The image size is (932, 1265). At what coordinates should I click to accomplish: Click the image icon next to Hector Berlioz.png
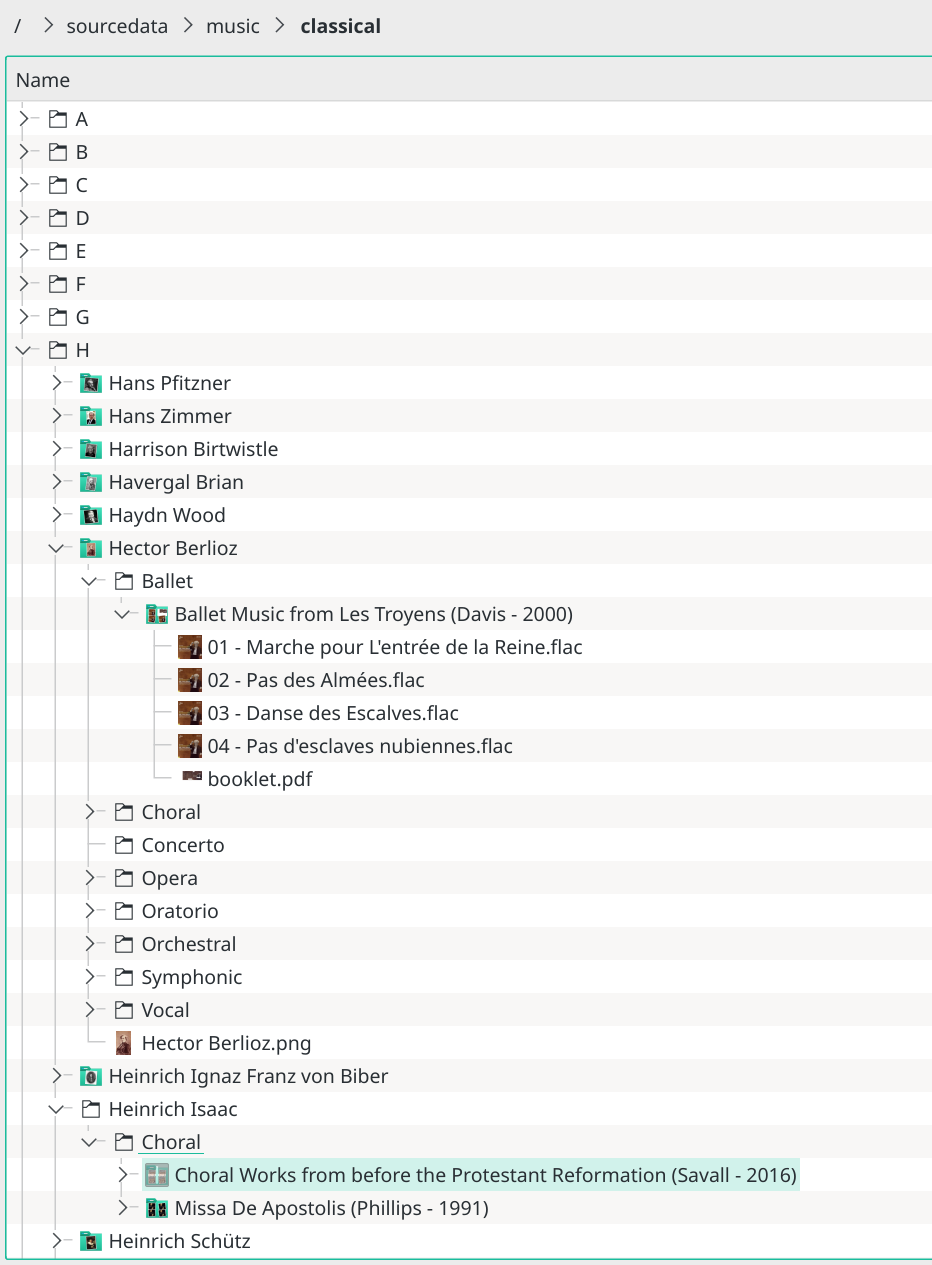pyautogui.click(x=122, y=1042)
